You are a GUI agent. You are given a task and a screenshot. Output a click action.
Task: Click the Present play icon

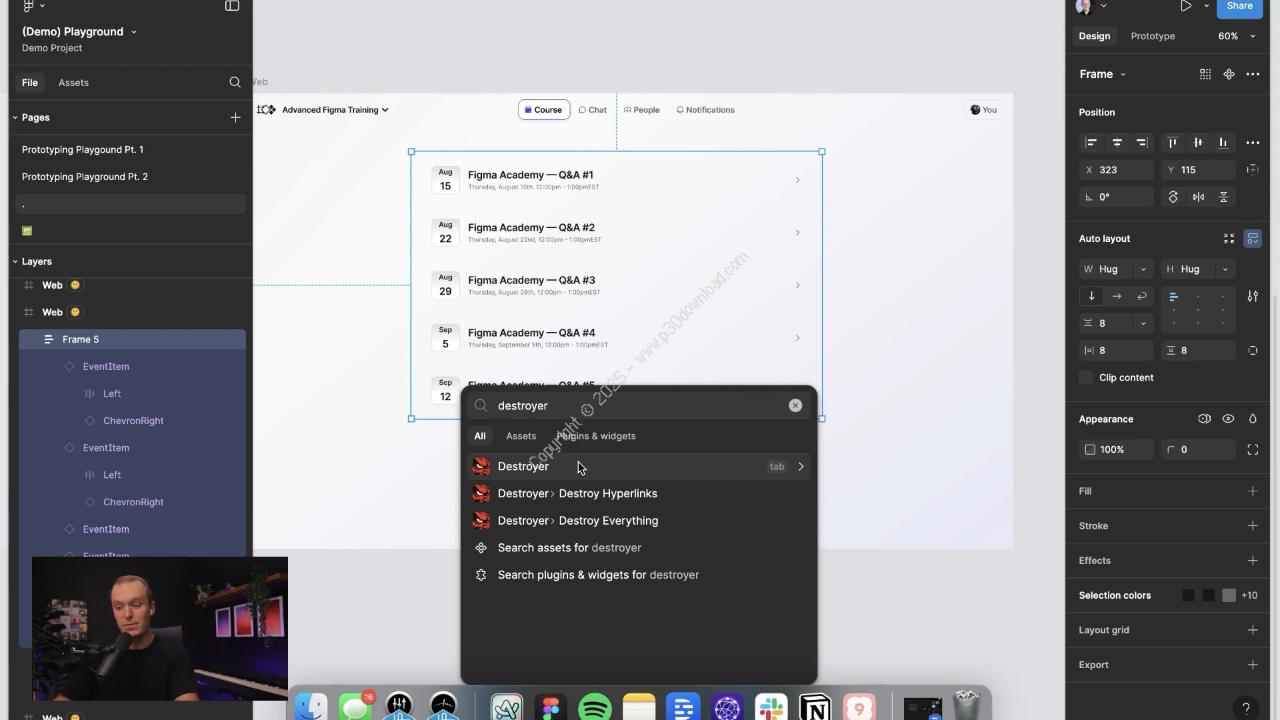tap(1185, 6)
